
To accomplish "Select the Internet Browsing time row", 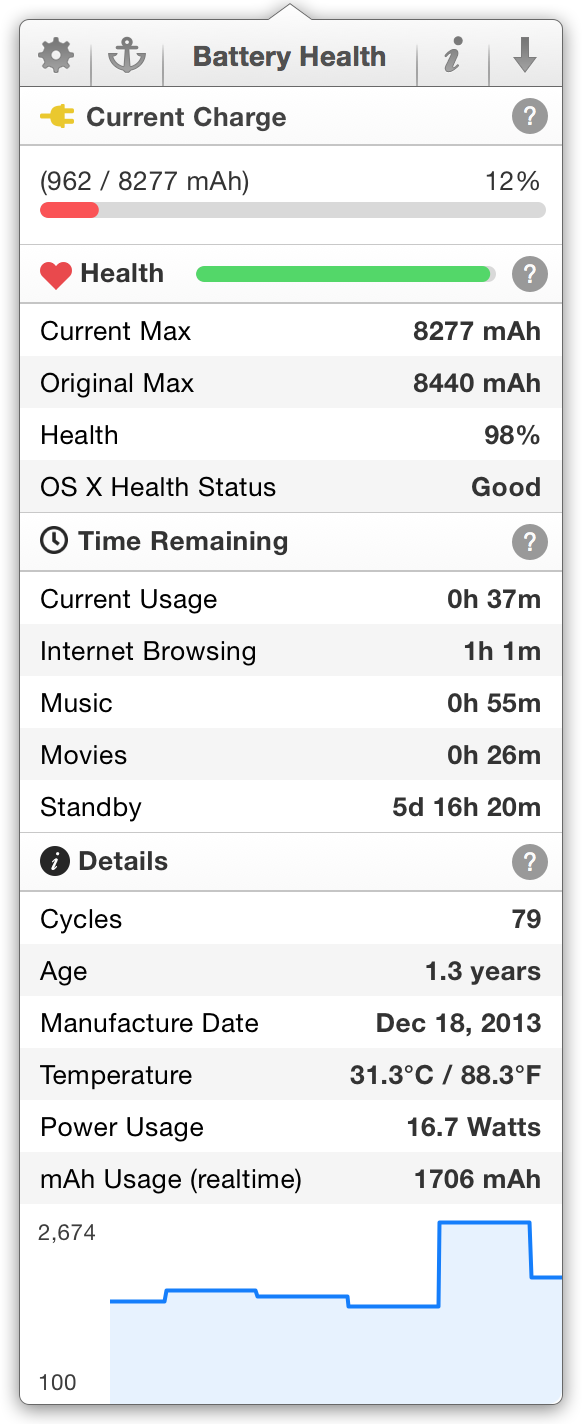I will (291, 651).
